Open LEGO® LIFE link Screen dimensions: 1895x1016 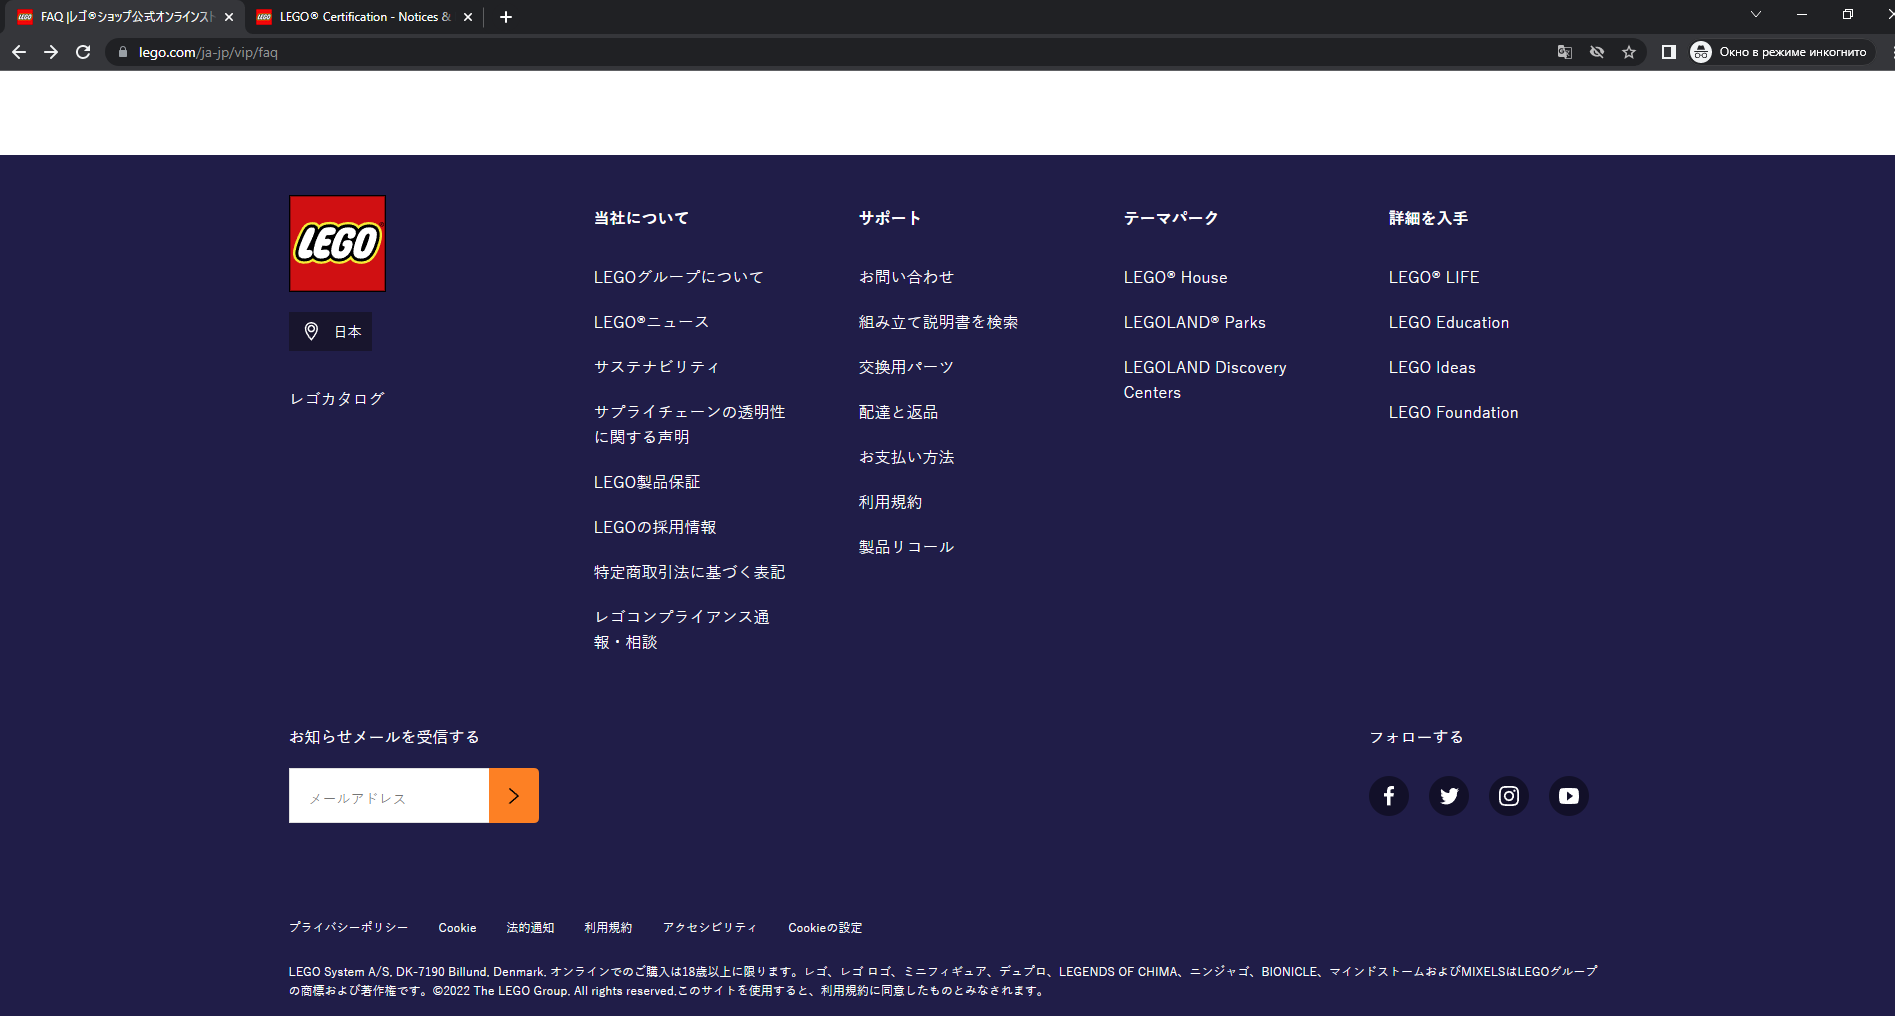click(x=1433, y=277)
